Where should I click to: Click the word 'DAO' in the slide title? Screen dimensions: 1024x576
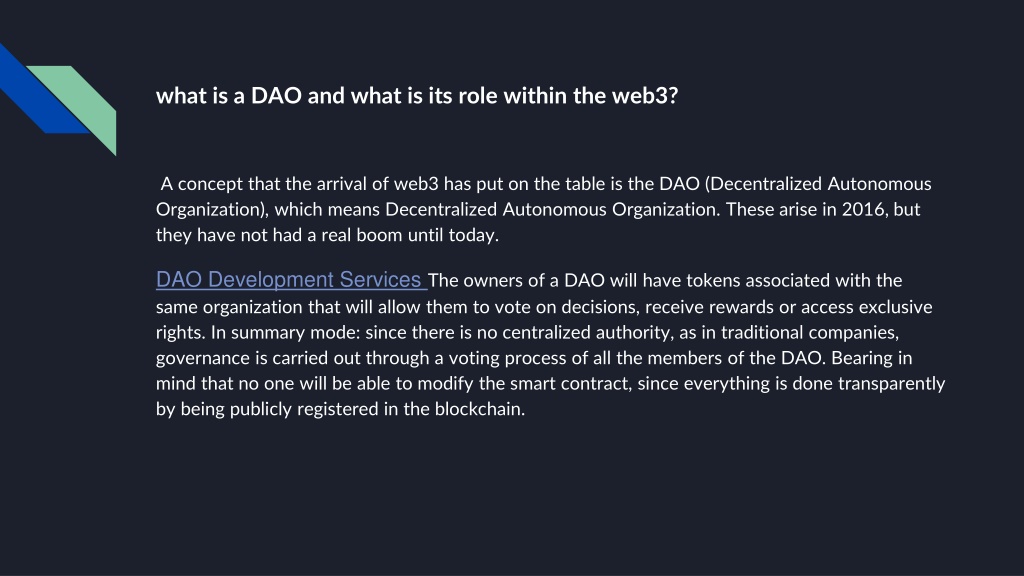tap(276, 96)
